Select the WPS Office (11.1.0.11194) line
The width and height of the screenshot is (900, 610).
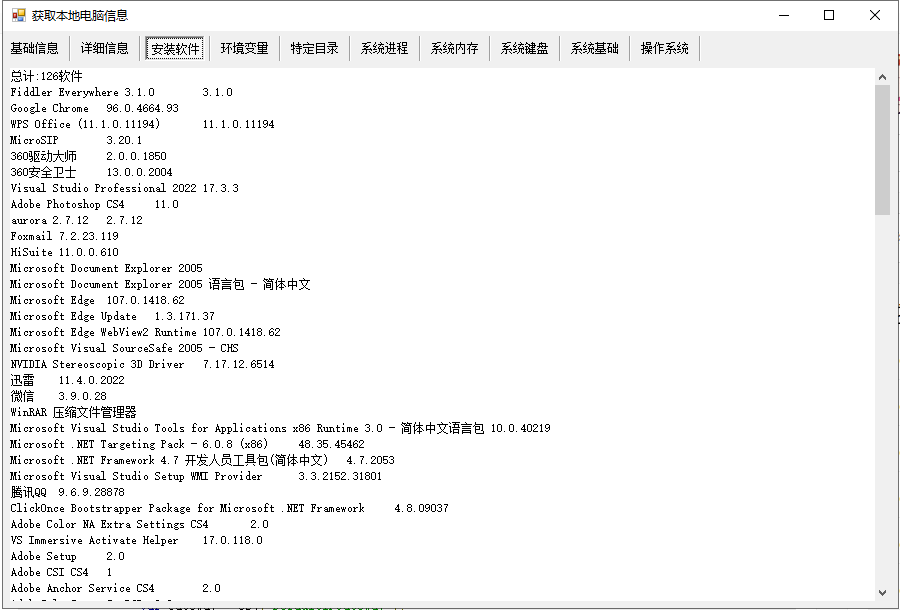pyautogui.click(x=142, y=125)
